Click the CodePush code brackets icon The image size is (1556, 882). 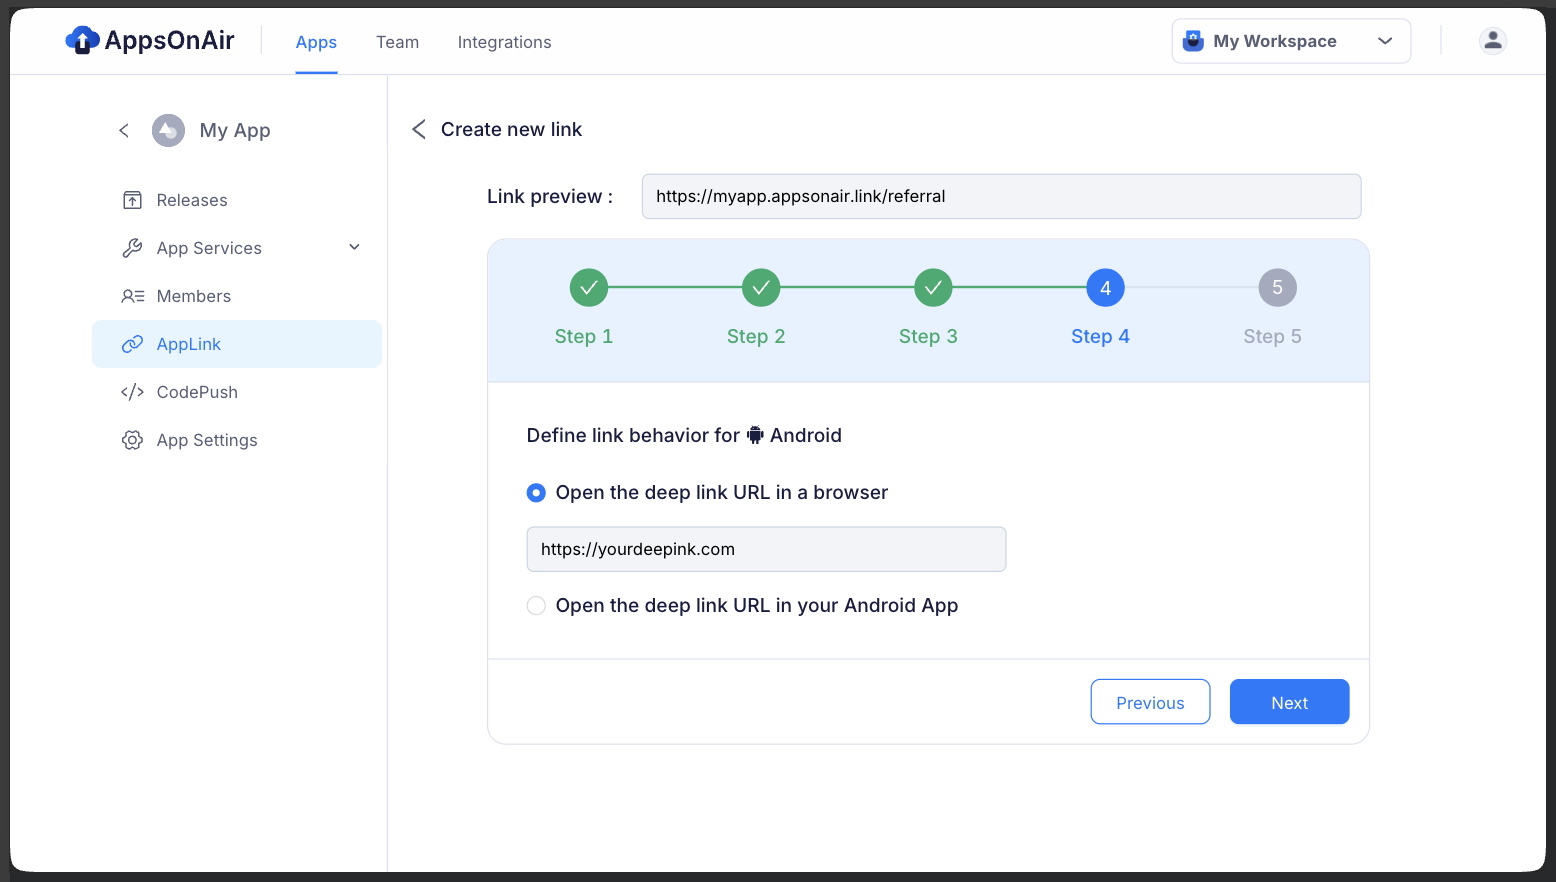[132, 392]
